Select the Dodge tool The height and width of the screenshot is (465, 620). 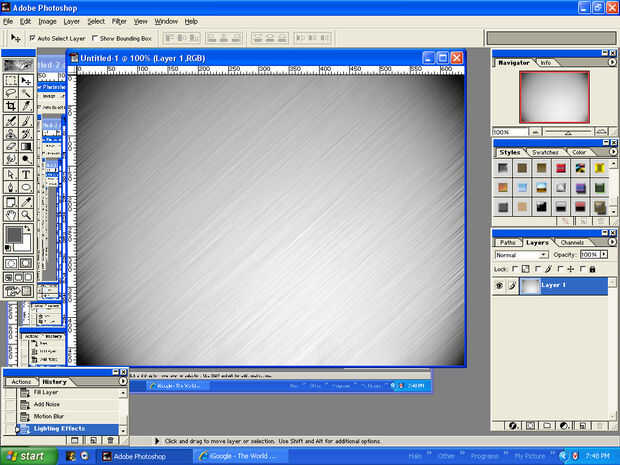pos(26,159)
